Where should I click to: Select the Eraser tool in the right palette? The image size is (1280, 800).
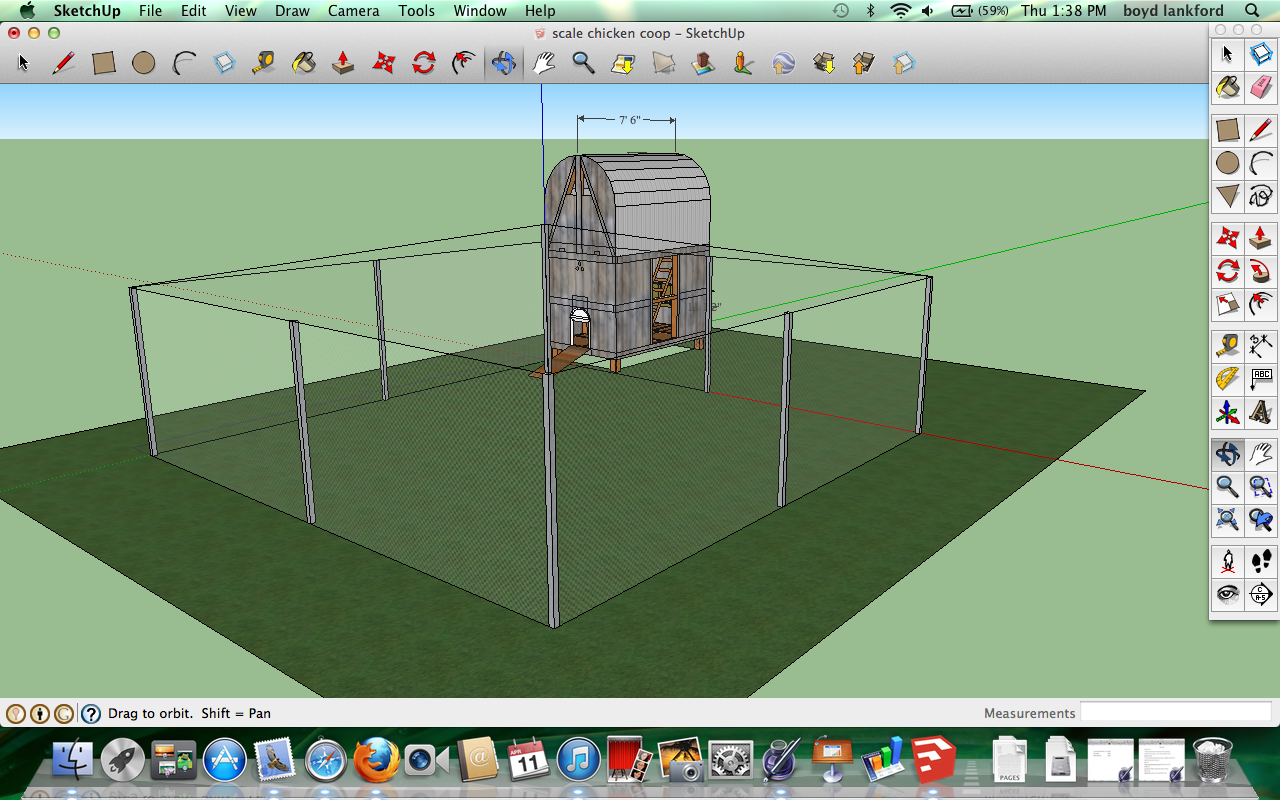click(x=1261, y=87)
